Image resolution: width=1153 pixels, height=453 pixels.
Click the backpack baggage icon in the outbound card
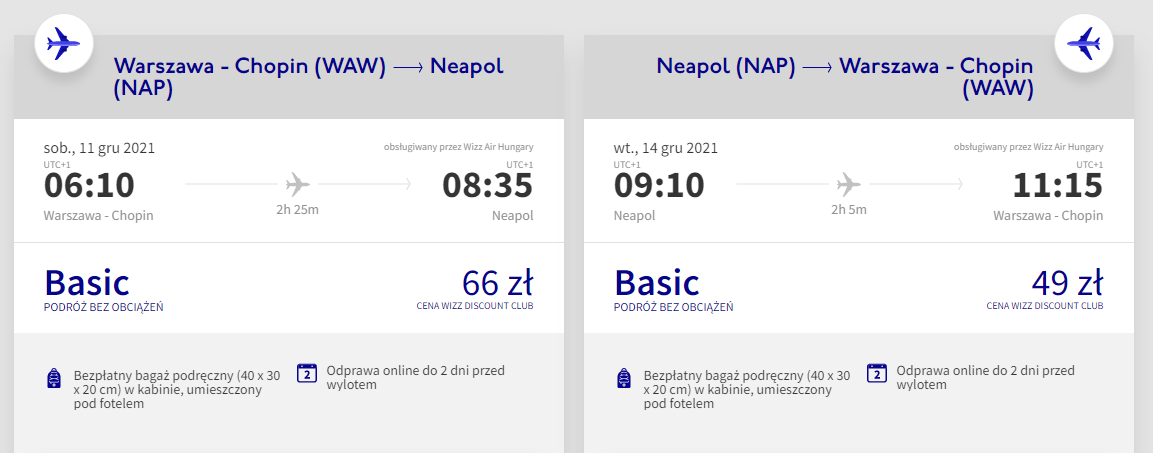click(x=55, y=379)
